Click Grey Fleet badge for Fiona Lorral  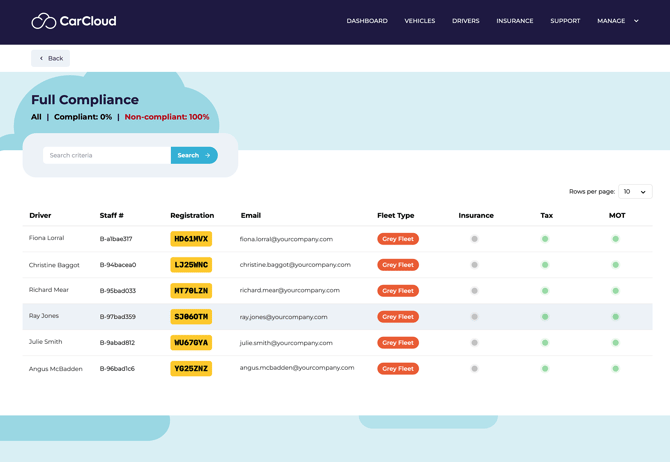[398, 239]
